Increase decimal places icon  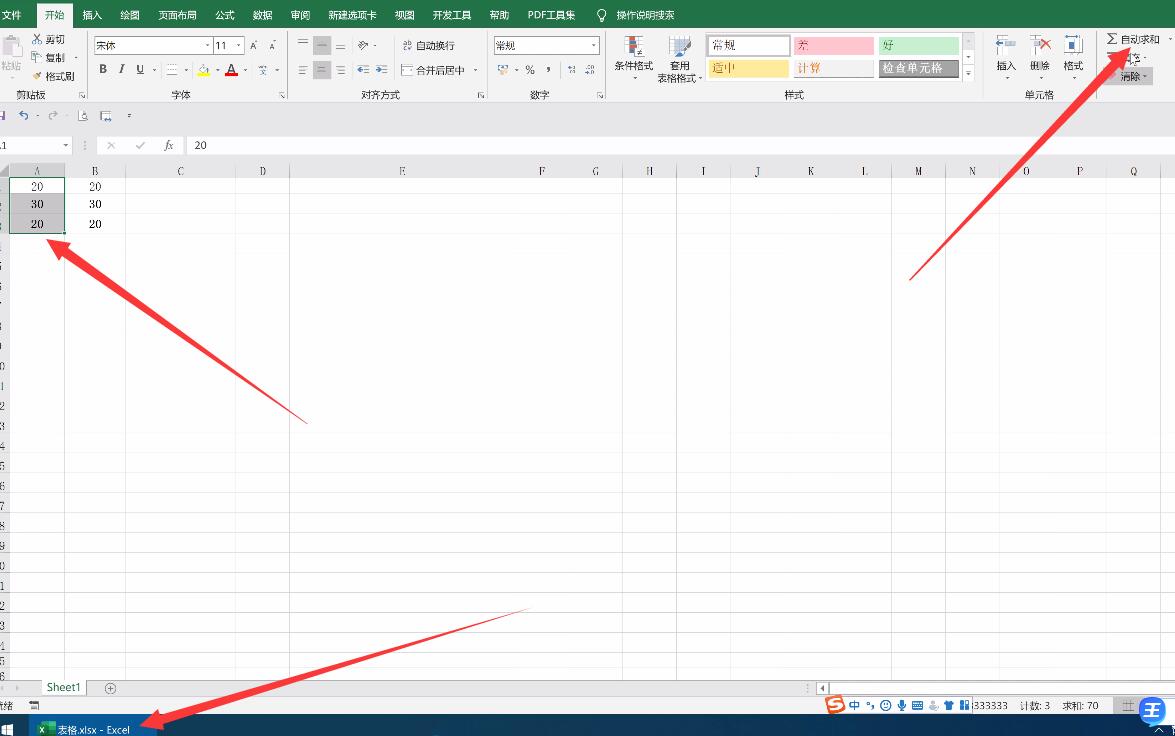pos(572,70)
